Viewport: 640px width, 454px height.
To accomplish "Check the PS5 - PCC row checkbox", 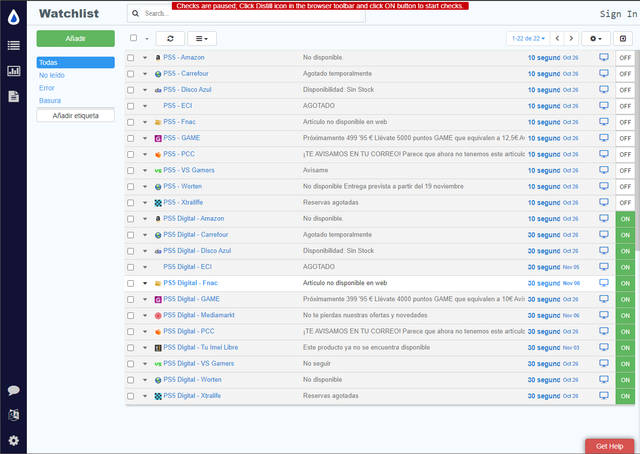I will tap(131, 154).
